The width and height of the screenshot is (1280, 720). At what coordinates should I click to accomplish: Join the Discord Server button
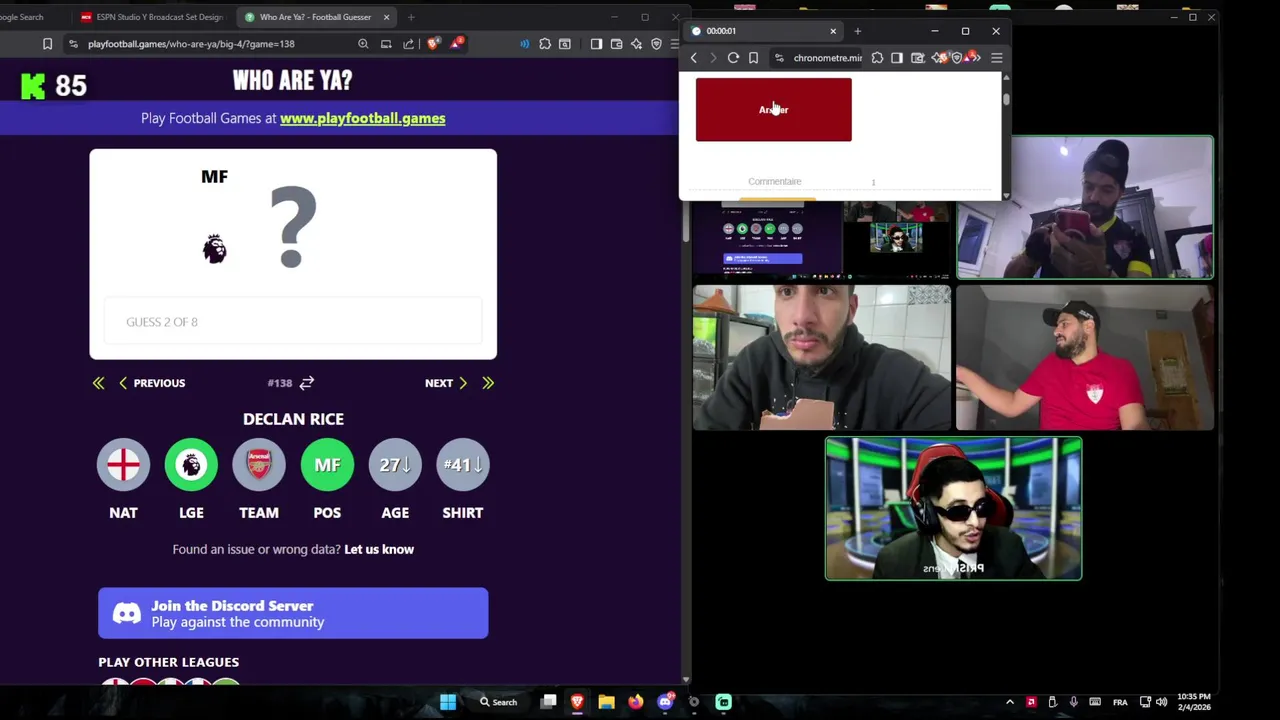pyautogui.click(x=293, y=613)
